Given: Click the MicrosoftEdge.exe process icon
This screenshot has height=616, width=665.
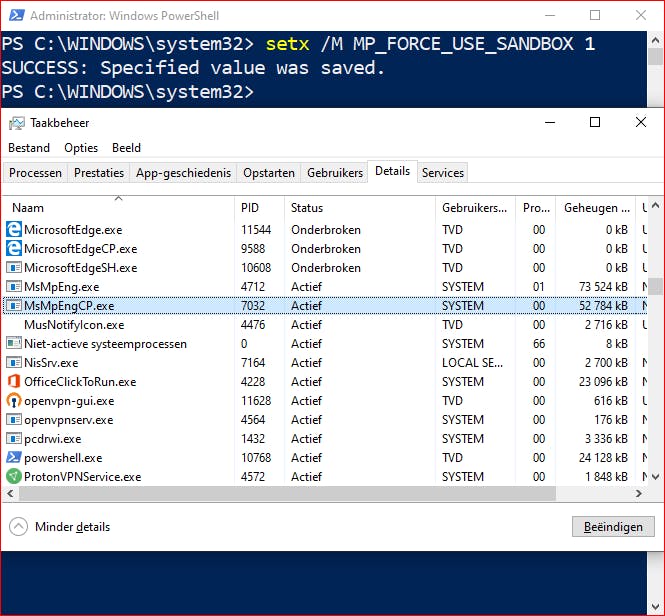Looking at the screenshot, I should click(x=14, y=230).
